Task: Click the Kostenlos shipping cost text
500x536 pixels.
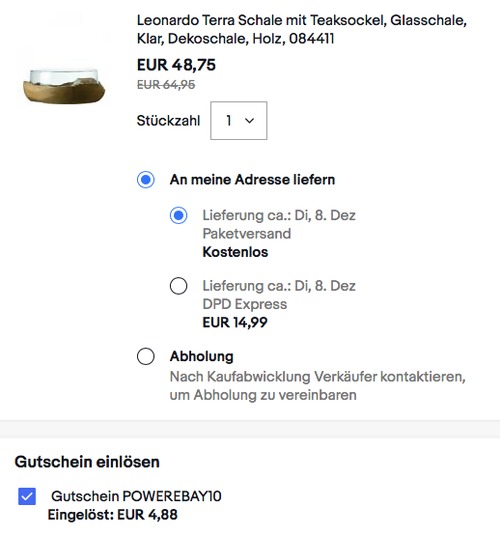Action: point(235,252)
